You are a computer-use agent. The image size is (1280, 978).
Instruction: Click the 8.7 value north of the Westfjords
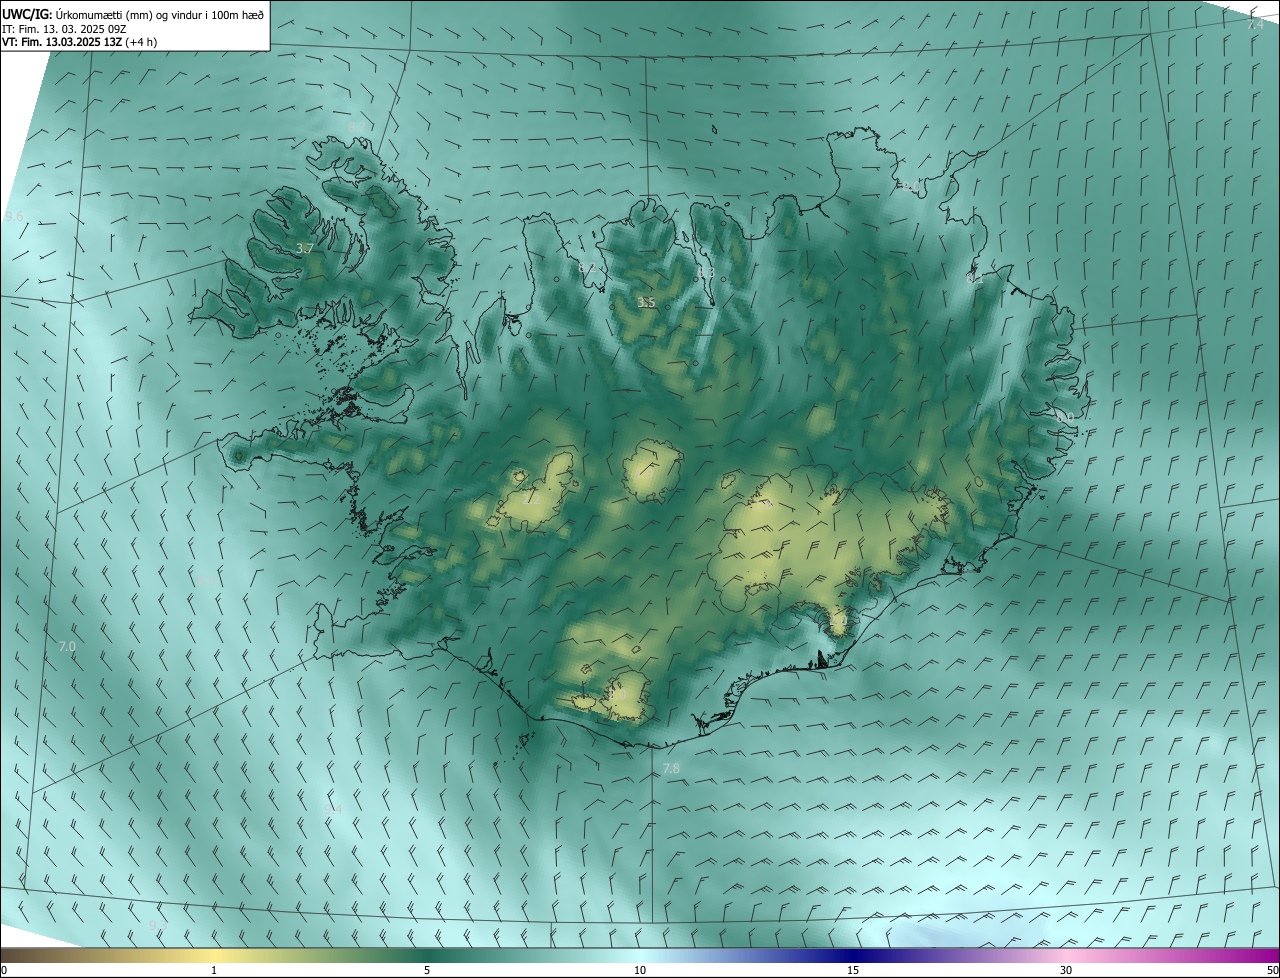tap(357, 125)
